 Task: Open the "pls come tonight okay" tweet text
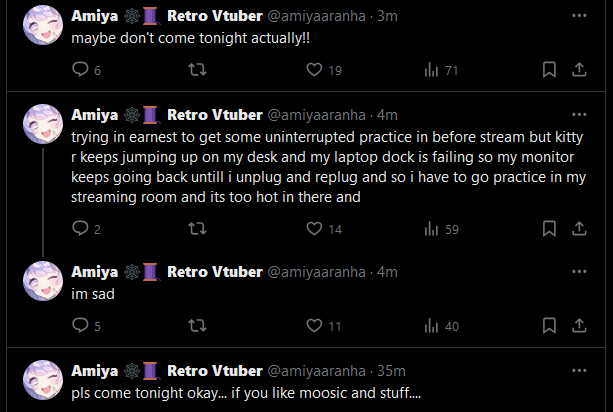click(x=245, y=394)
